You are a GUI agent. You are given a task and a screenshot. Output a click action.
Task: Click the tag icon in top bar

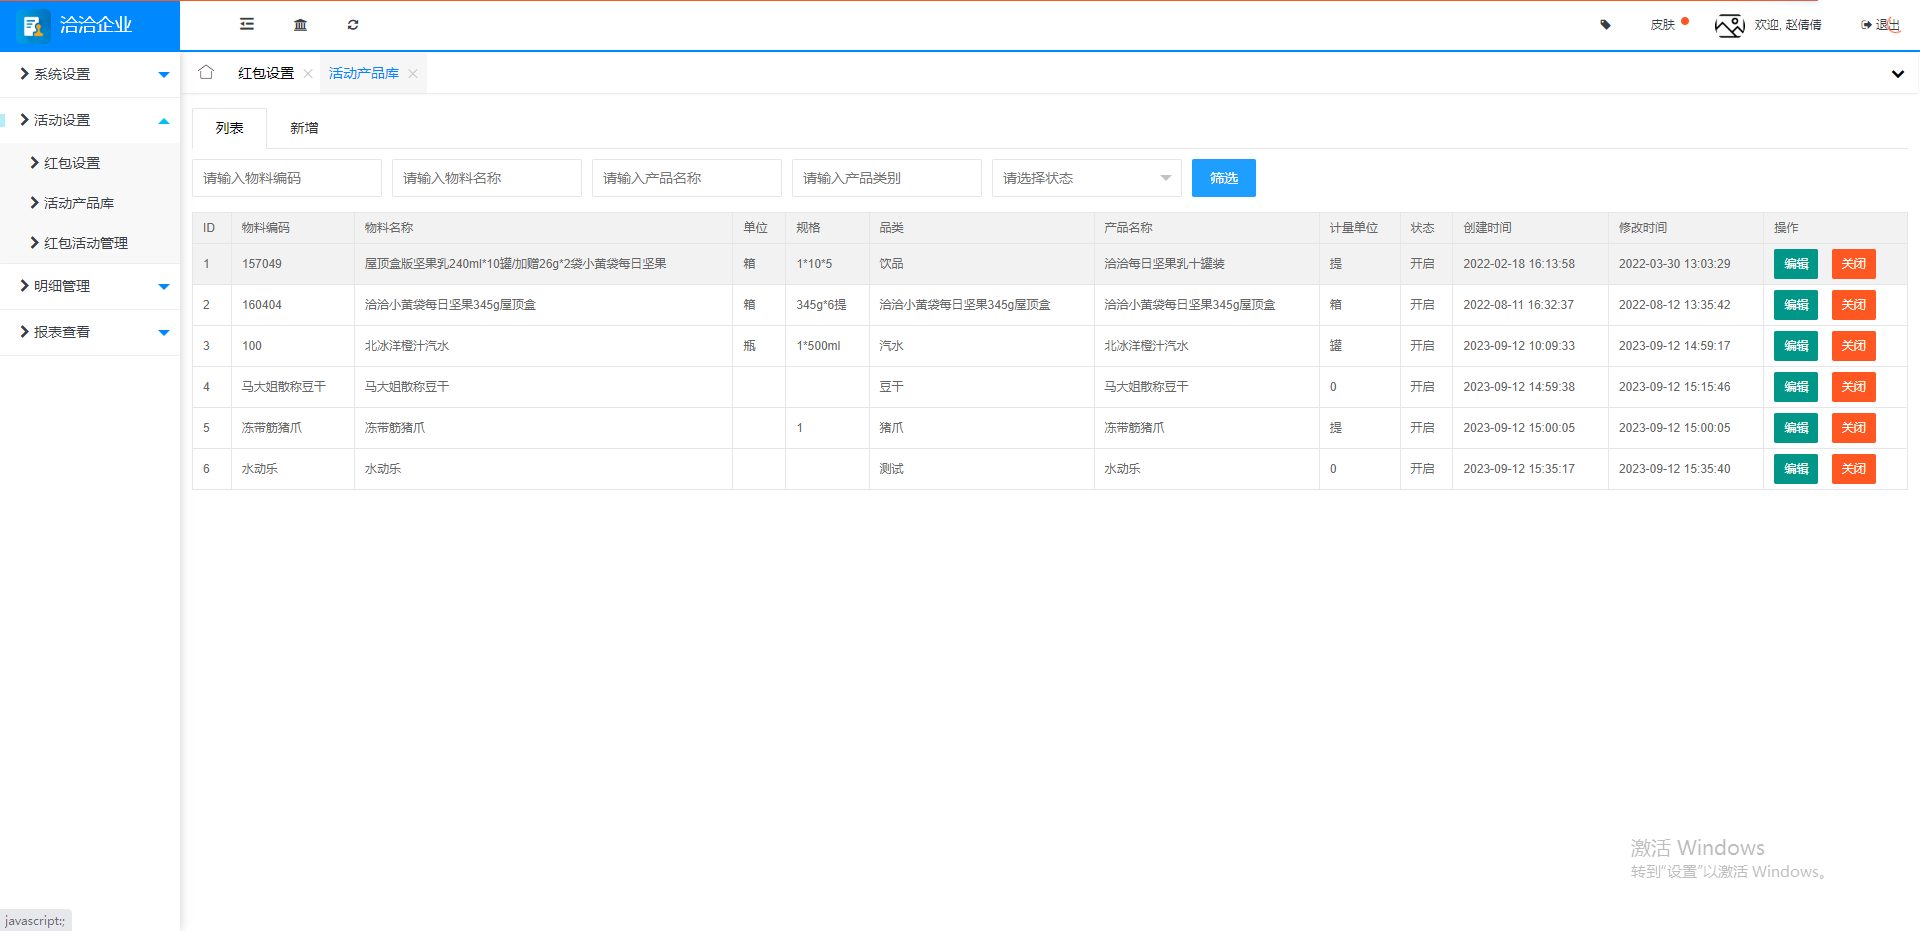tap(1605, 24)
